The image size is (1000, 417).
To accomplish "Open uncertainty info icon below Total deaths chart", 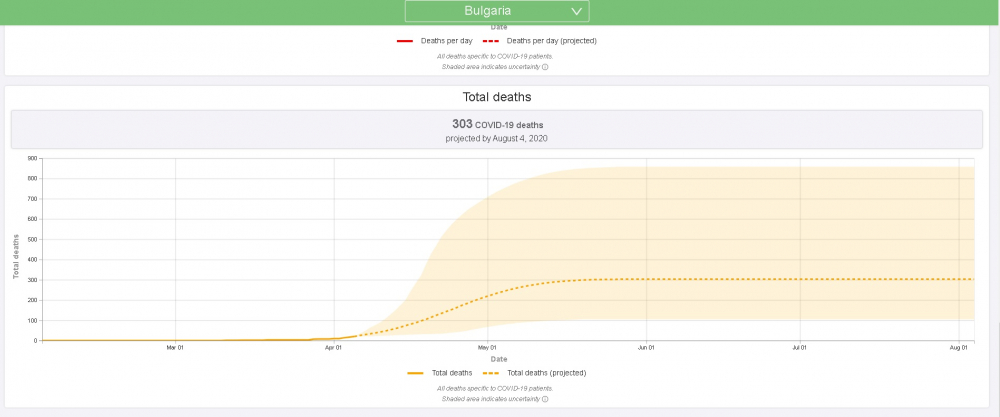I will click(x=545, y=399).
